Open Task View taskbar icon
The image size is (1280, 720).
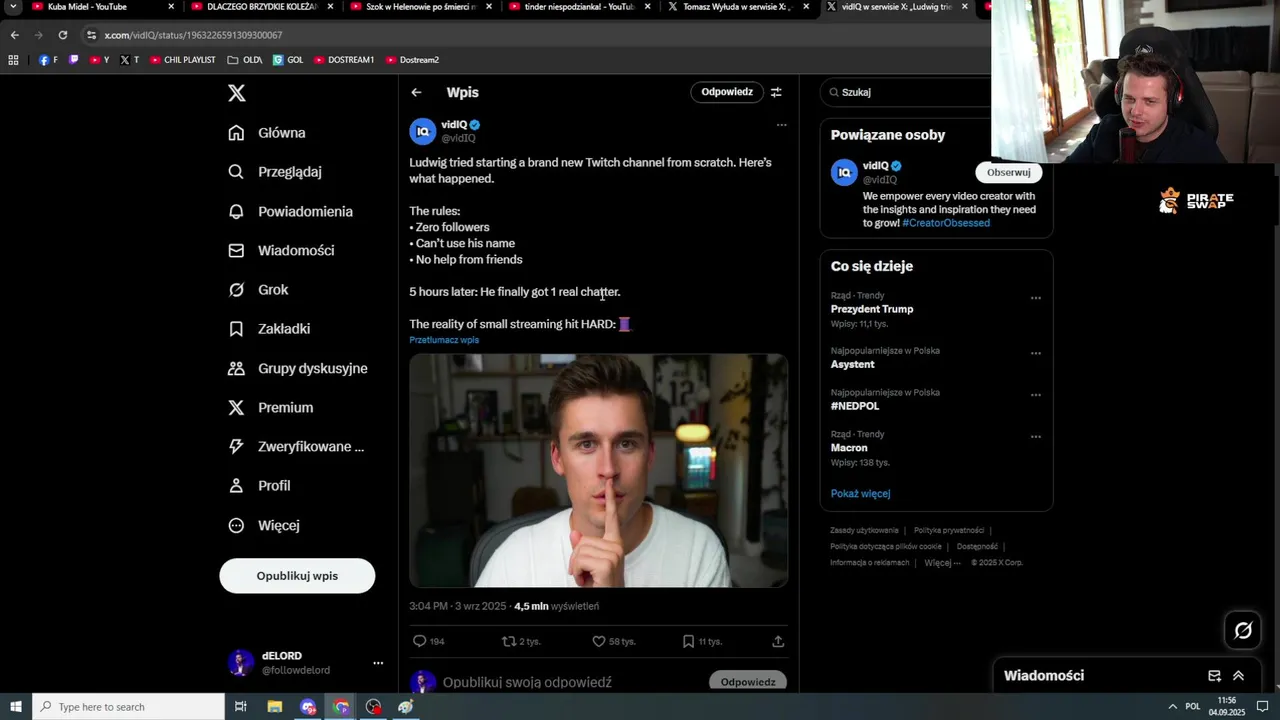241,707
